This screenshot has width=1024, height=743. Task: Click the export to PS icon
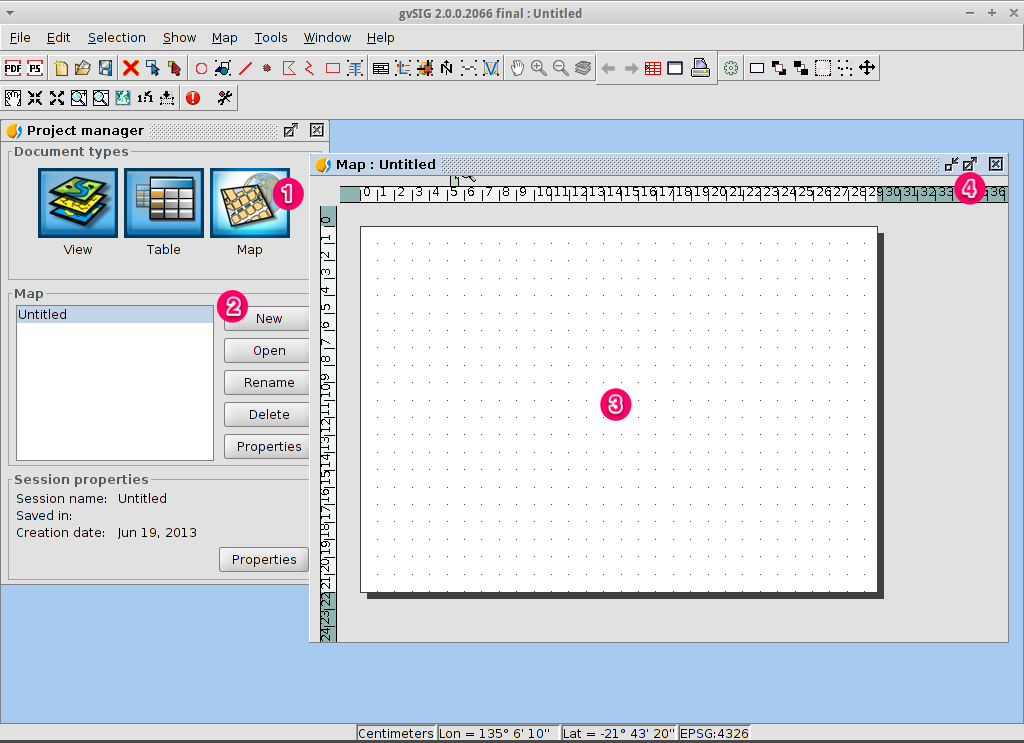[35, 68]
